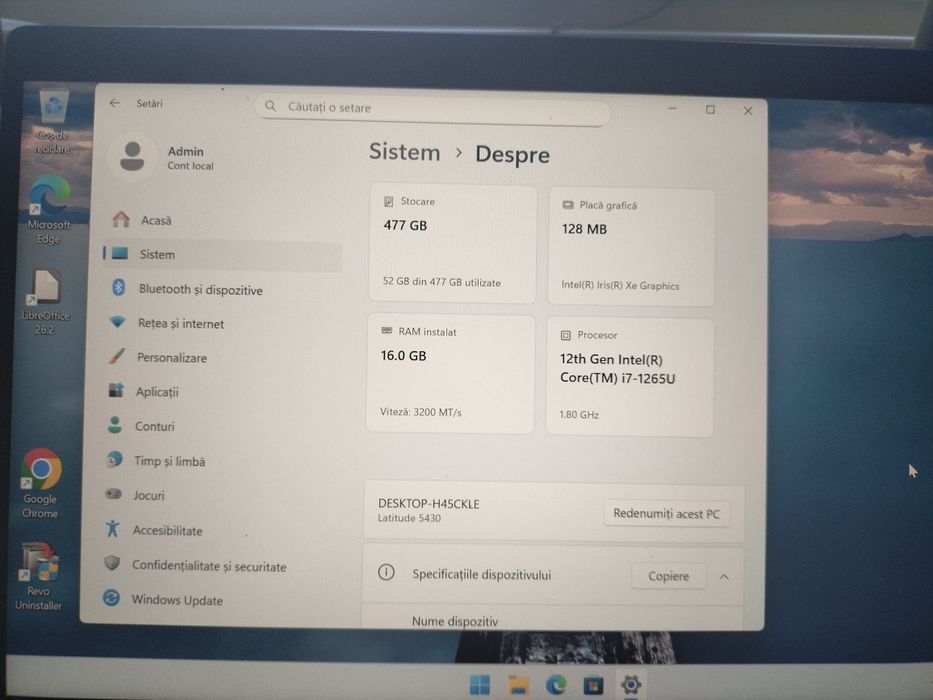Screen dimensions: 933x700
Task: Click the Jocuri controller icon
Action: [113, 493]
